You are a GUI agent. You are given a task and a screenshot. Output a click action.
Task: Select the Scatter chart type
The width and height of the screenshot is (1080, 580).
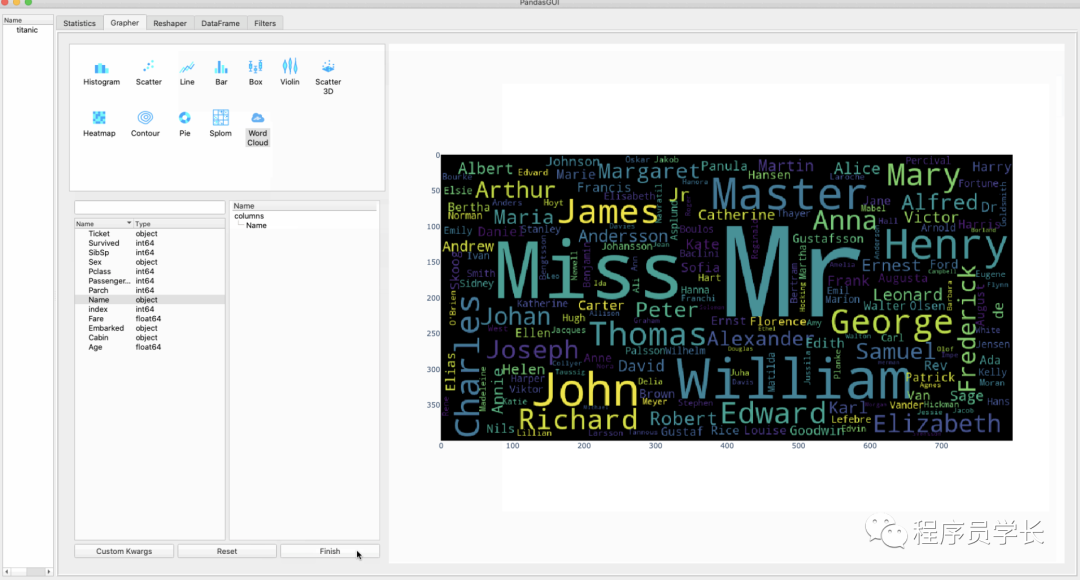pyautogui.click(x=148, y=74)
